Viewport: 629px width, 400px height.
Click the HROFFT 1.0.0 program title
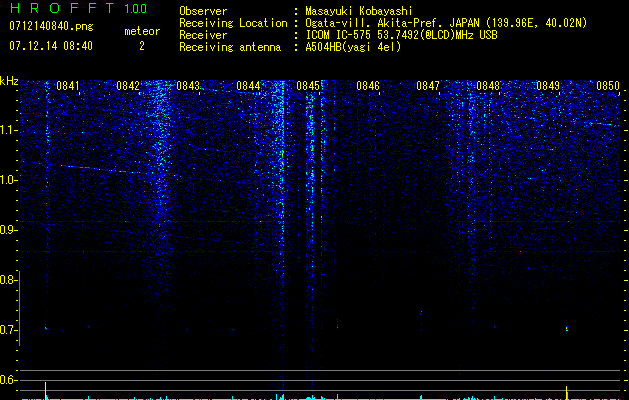pyautogui.click(x=78, y=8)
